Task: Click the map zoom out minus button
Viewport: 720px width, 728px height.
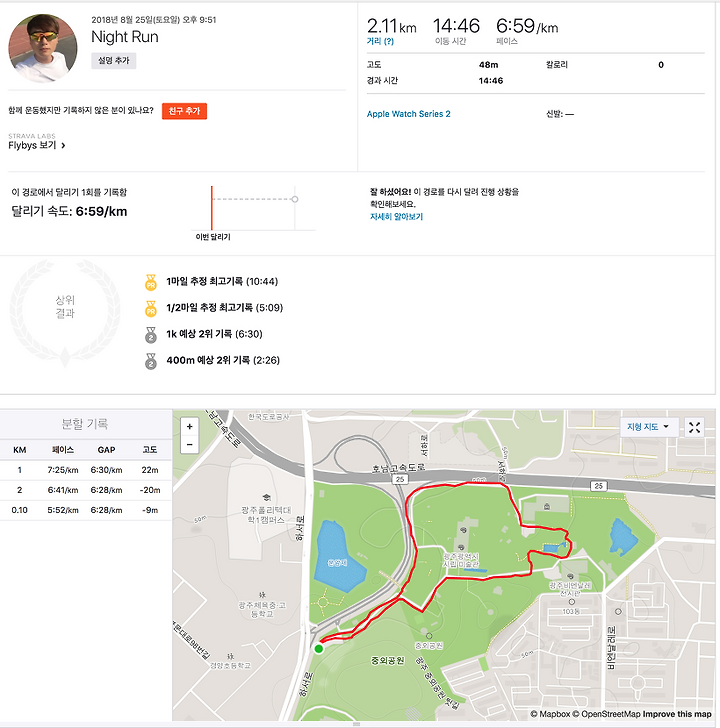Action: tap(189, 444)
